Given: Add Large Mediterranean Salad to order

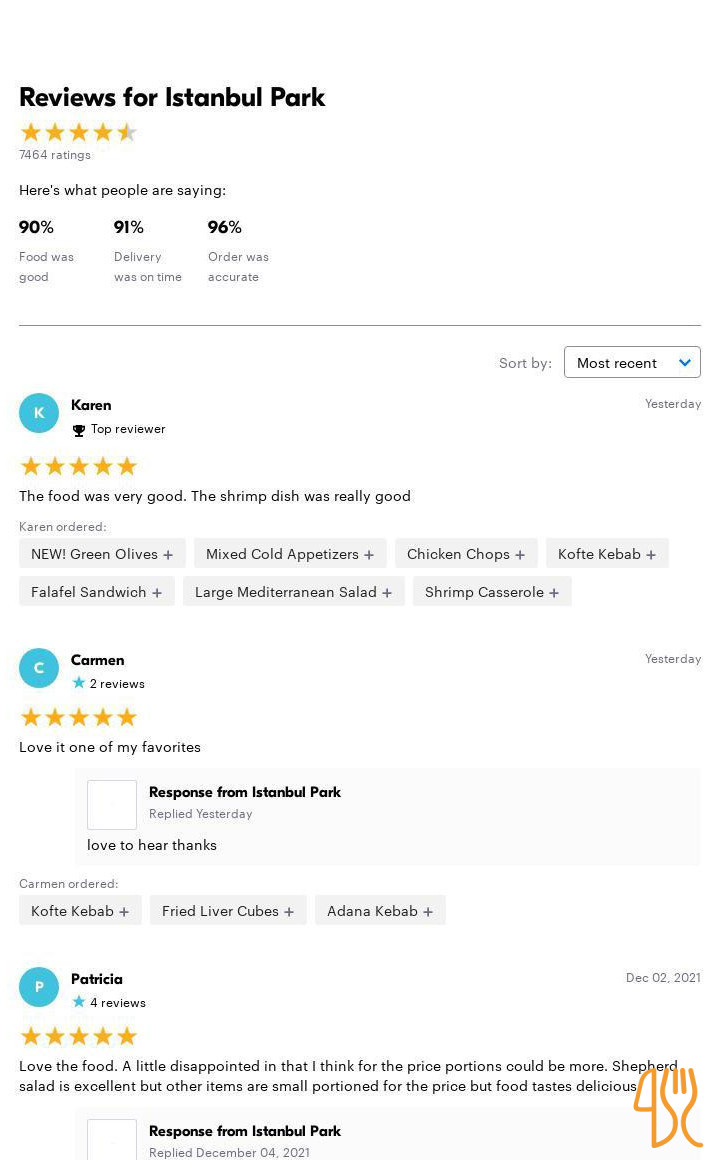Looking at the screenshot, I should pos(293,592).
